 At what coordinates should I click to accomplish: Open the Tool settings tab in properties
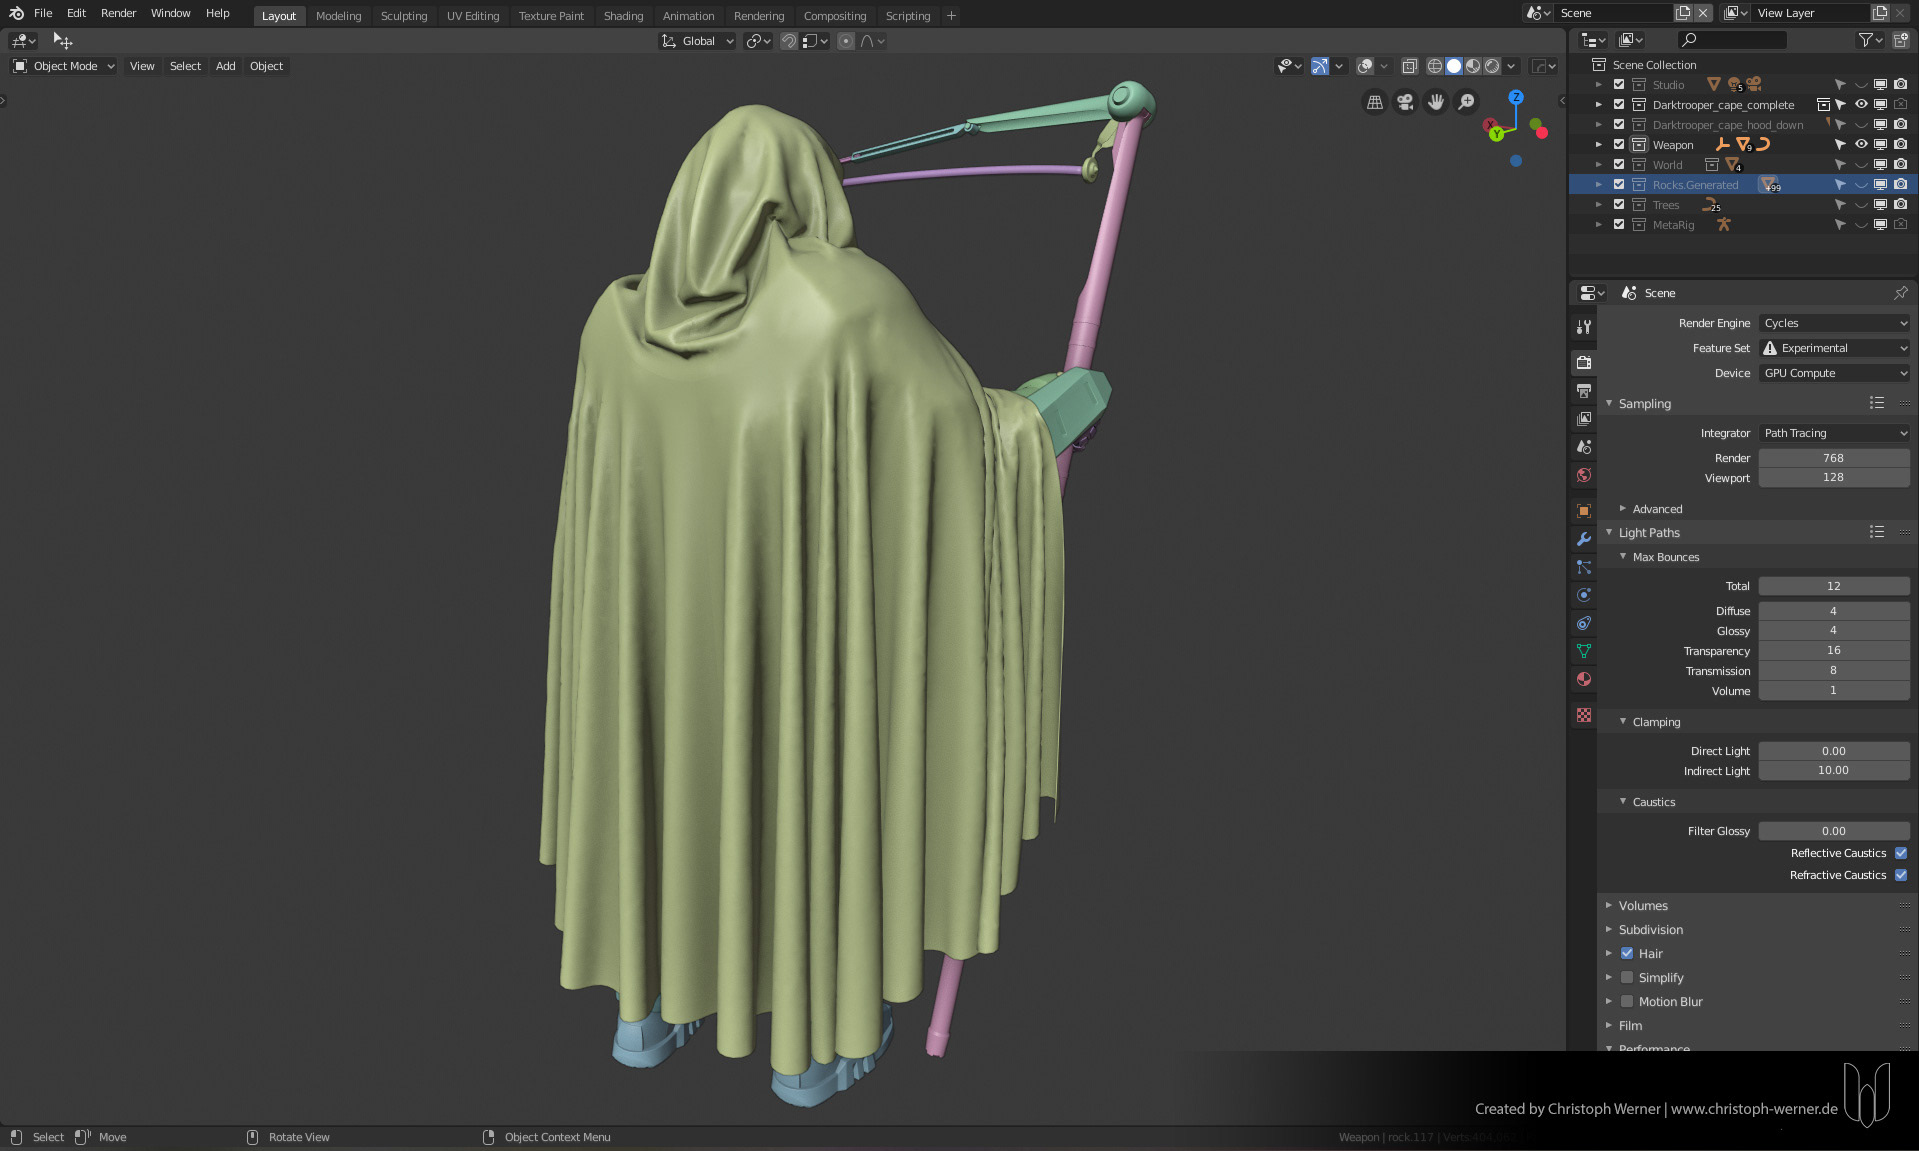click(x=1584, y=326)
